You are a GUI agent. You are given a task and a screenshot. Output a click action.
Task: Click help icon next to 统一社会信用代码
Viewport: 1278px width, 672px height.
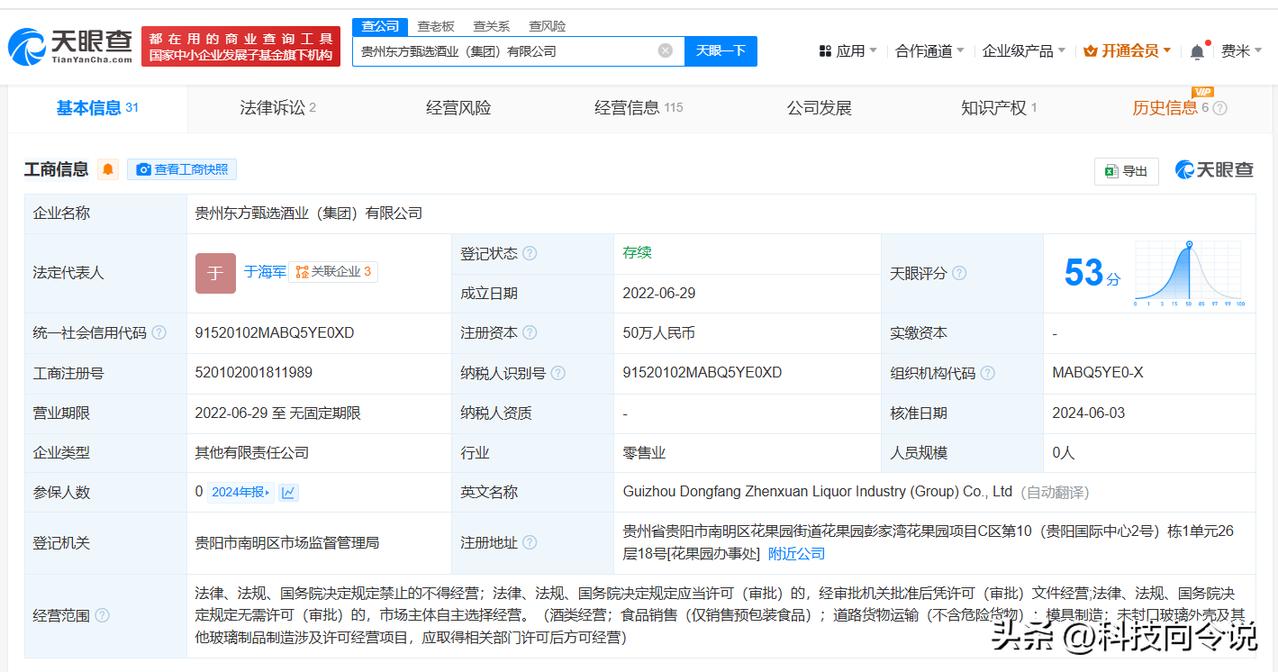point(159,333)
